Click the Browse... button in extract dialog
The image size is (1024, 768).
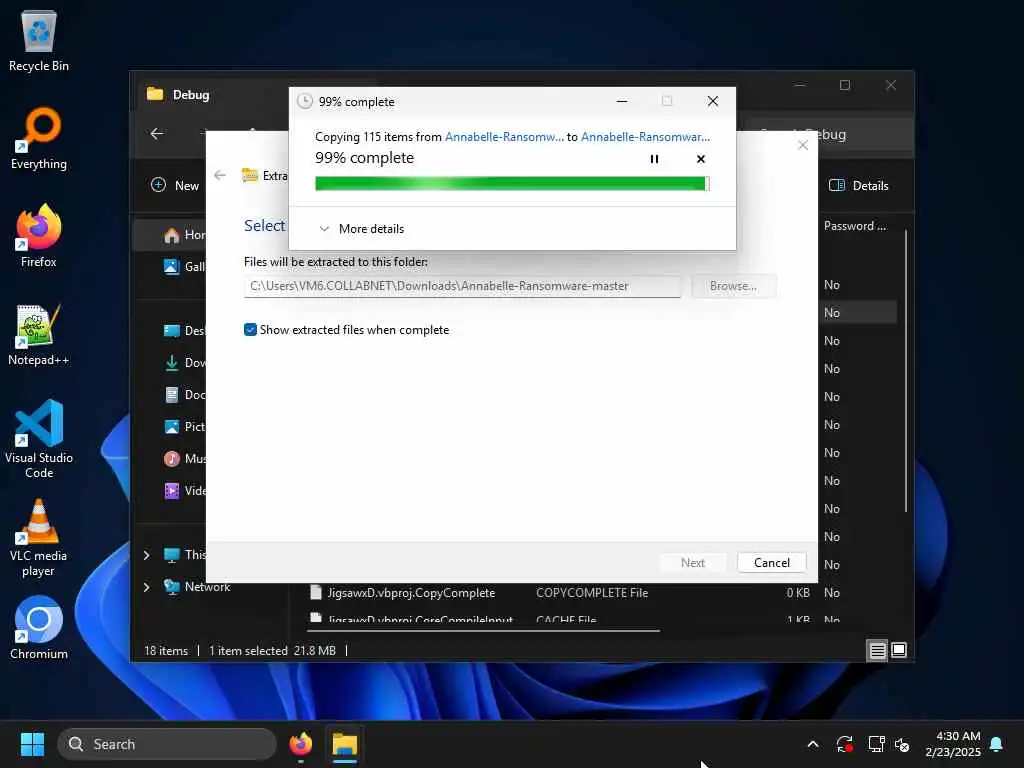pos(733,286)
